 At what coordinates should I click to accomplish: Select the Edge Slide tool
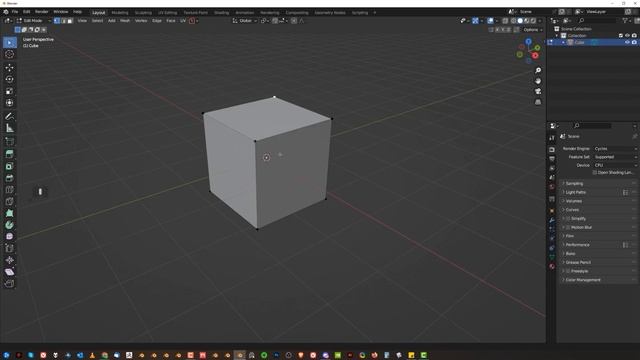[x=10, y=249]
